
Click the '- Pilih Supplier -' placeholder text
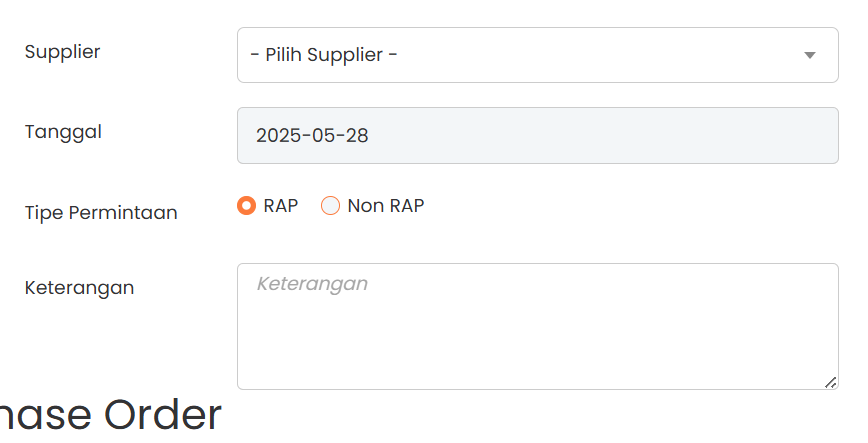[324, 55]
